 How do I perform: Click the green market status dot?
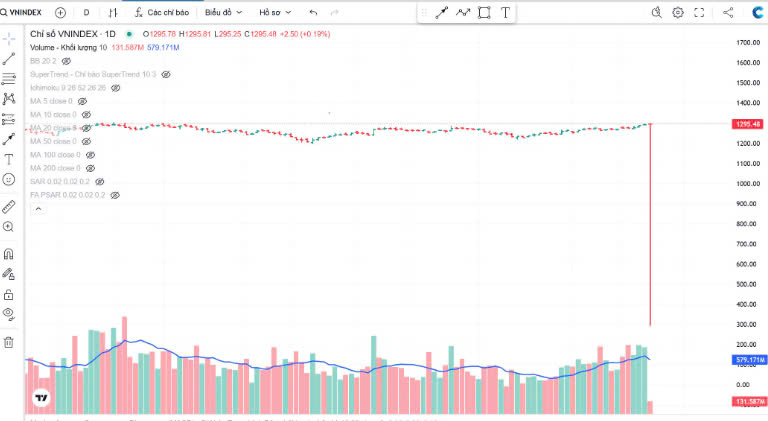[x=129, y=34]
